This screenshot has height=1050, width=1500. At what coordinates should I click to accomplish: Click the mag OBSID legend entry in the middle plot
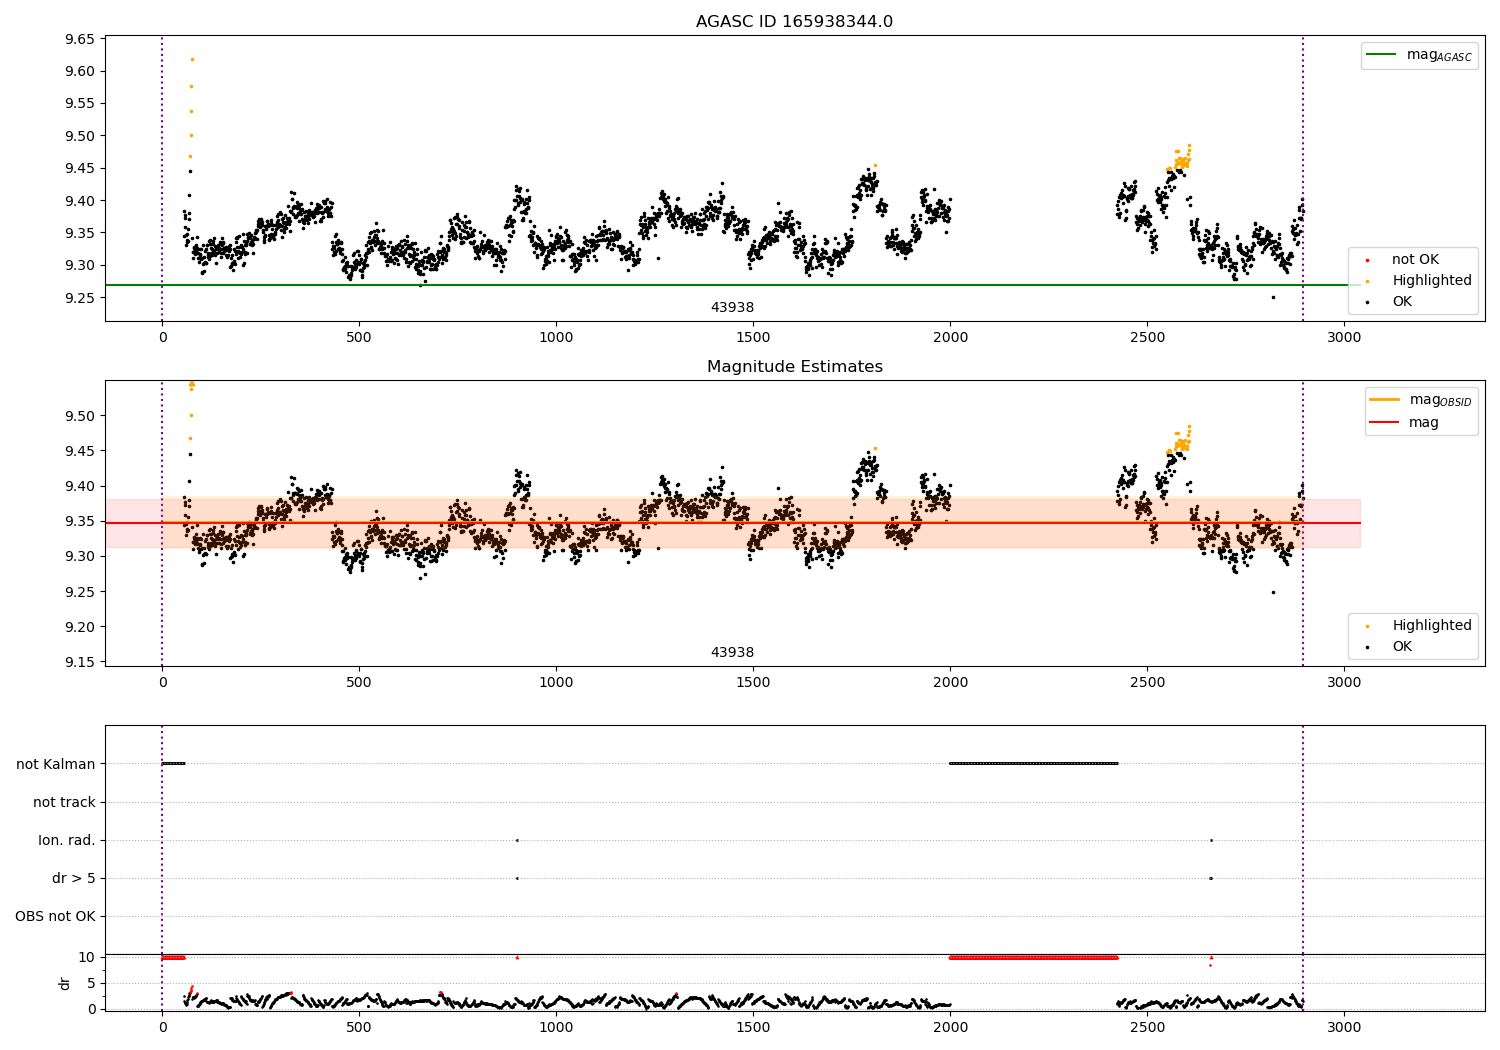pos(1421,400)
